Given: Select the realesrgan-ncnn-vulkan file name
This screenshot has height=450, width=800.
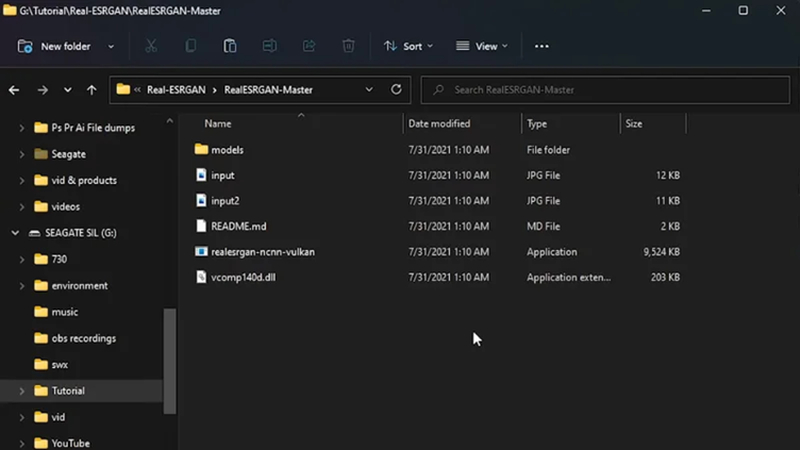Looking at the screenshot, I should click(x=263, y=252).
